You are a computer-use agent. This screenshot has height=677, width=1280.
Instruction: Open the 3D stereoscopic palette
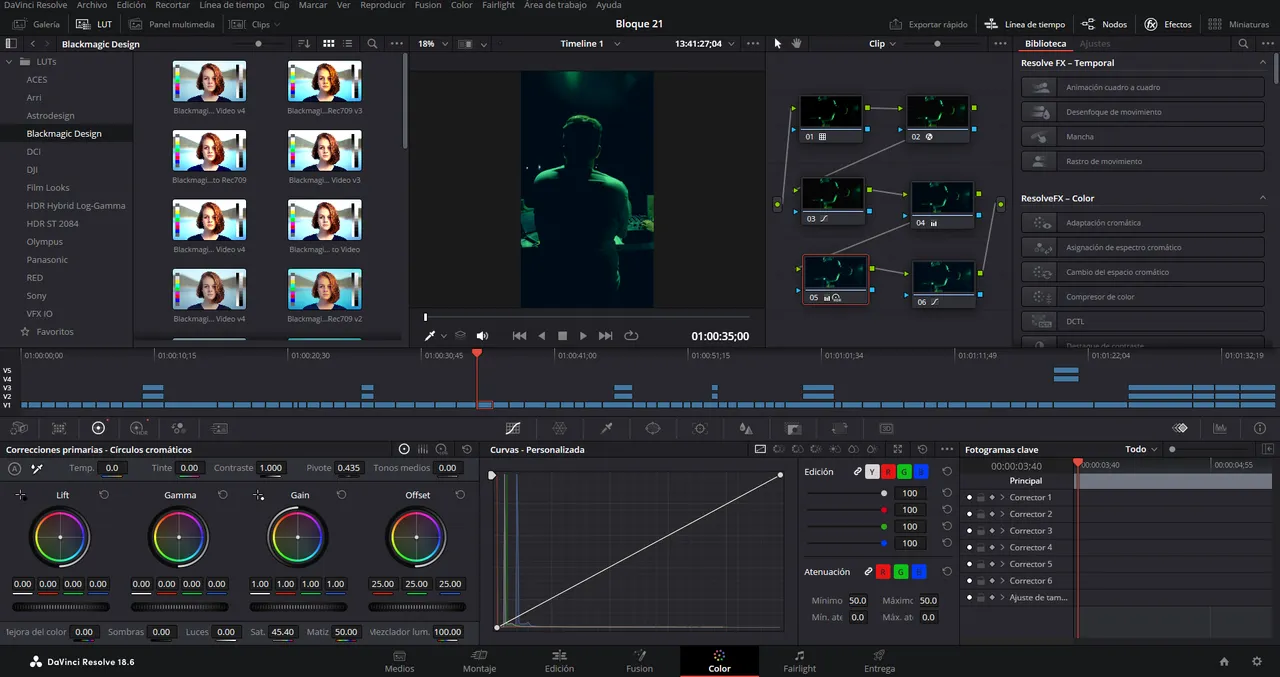click(886, 428)
